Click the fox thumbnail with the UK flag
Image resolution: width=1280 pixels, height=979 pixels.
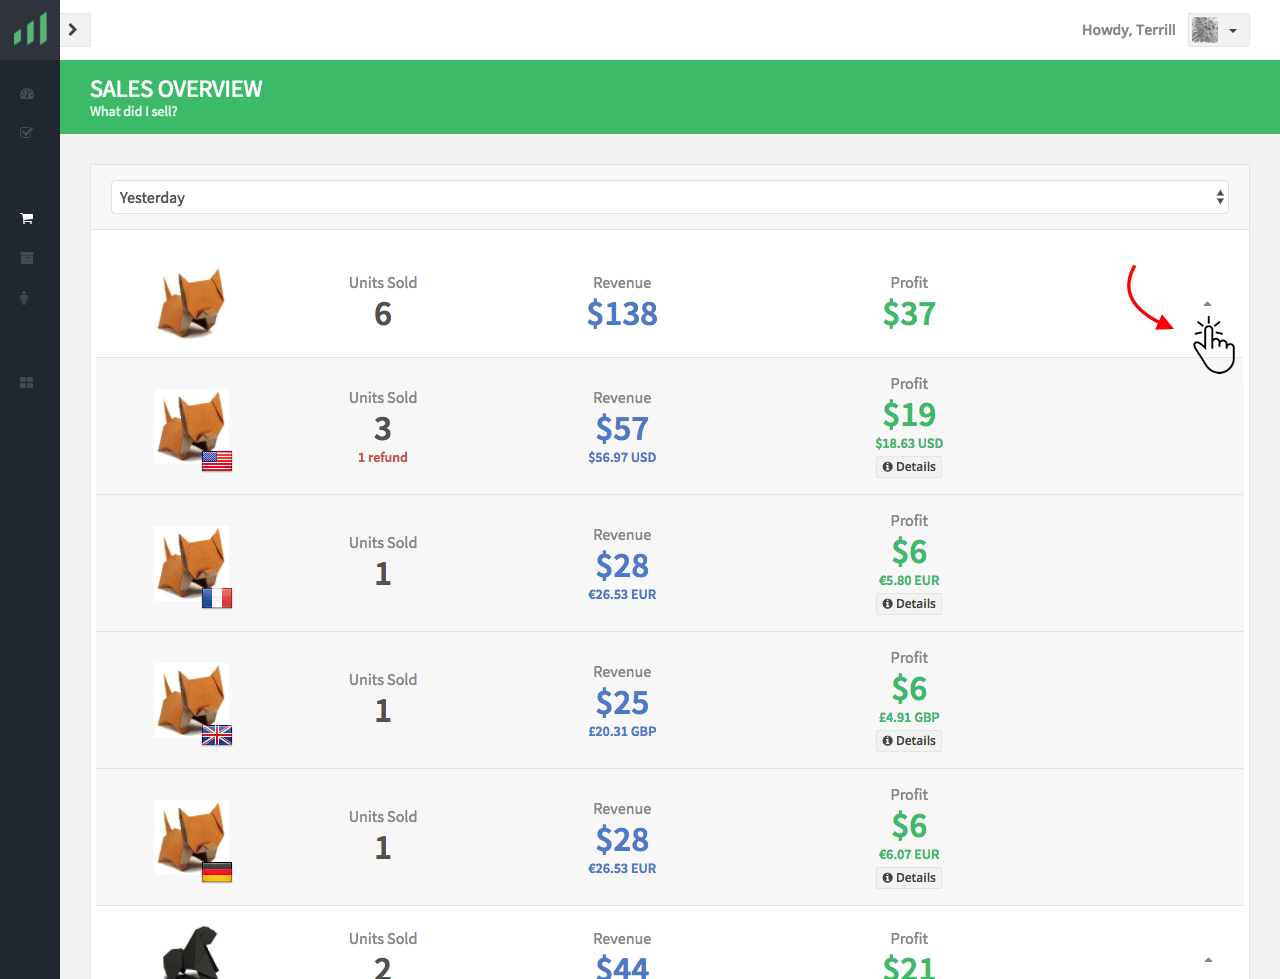tap(192, 702)
